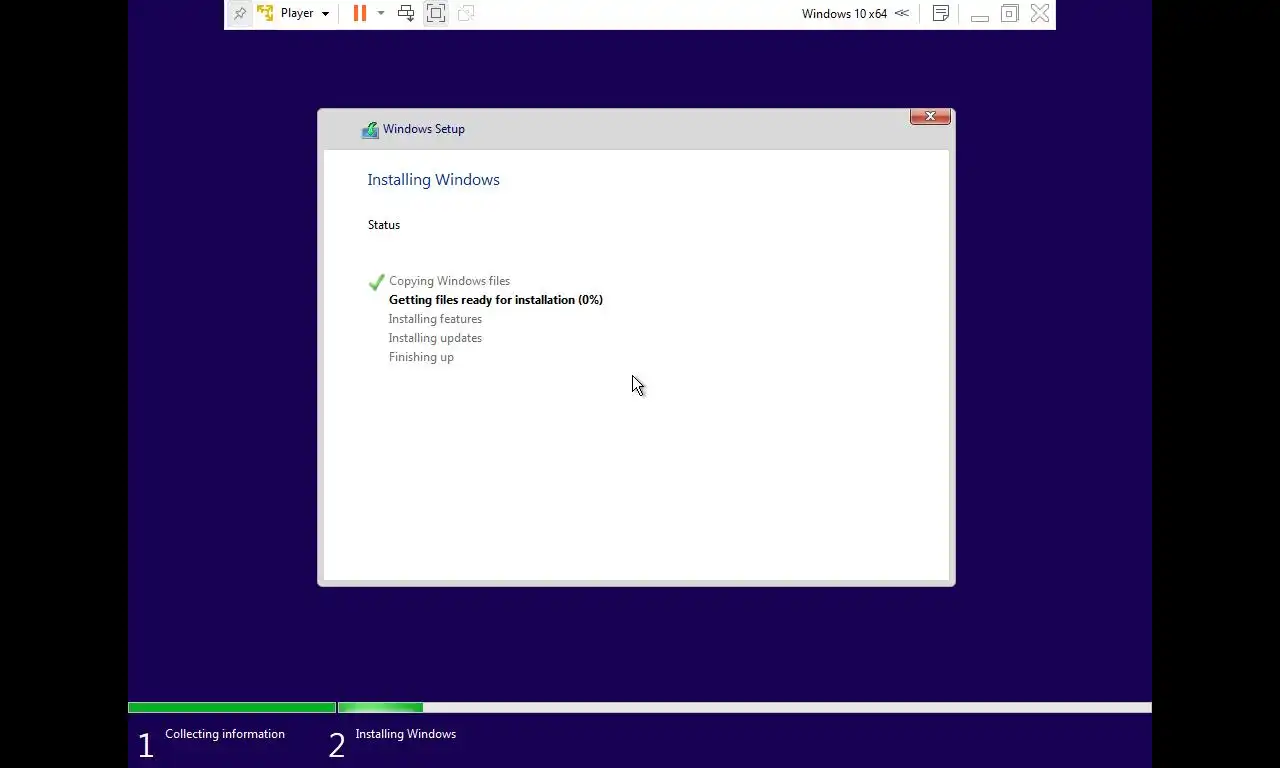Send Ctrl+Alt+Del to the VM
1280x768 pixels.
pyautogui.click(x=406, y=13)
